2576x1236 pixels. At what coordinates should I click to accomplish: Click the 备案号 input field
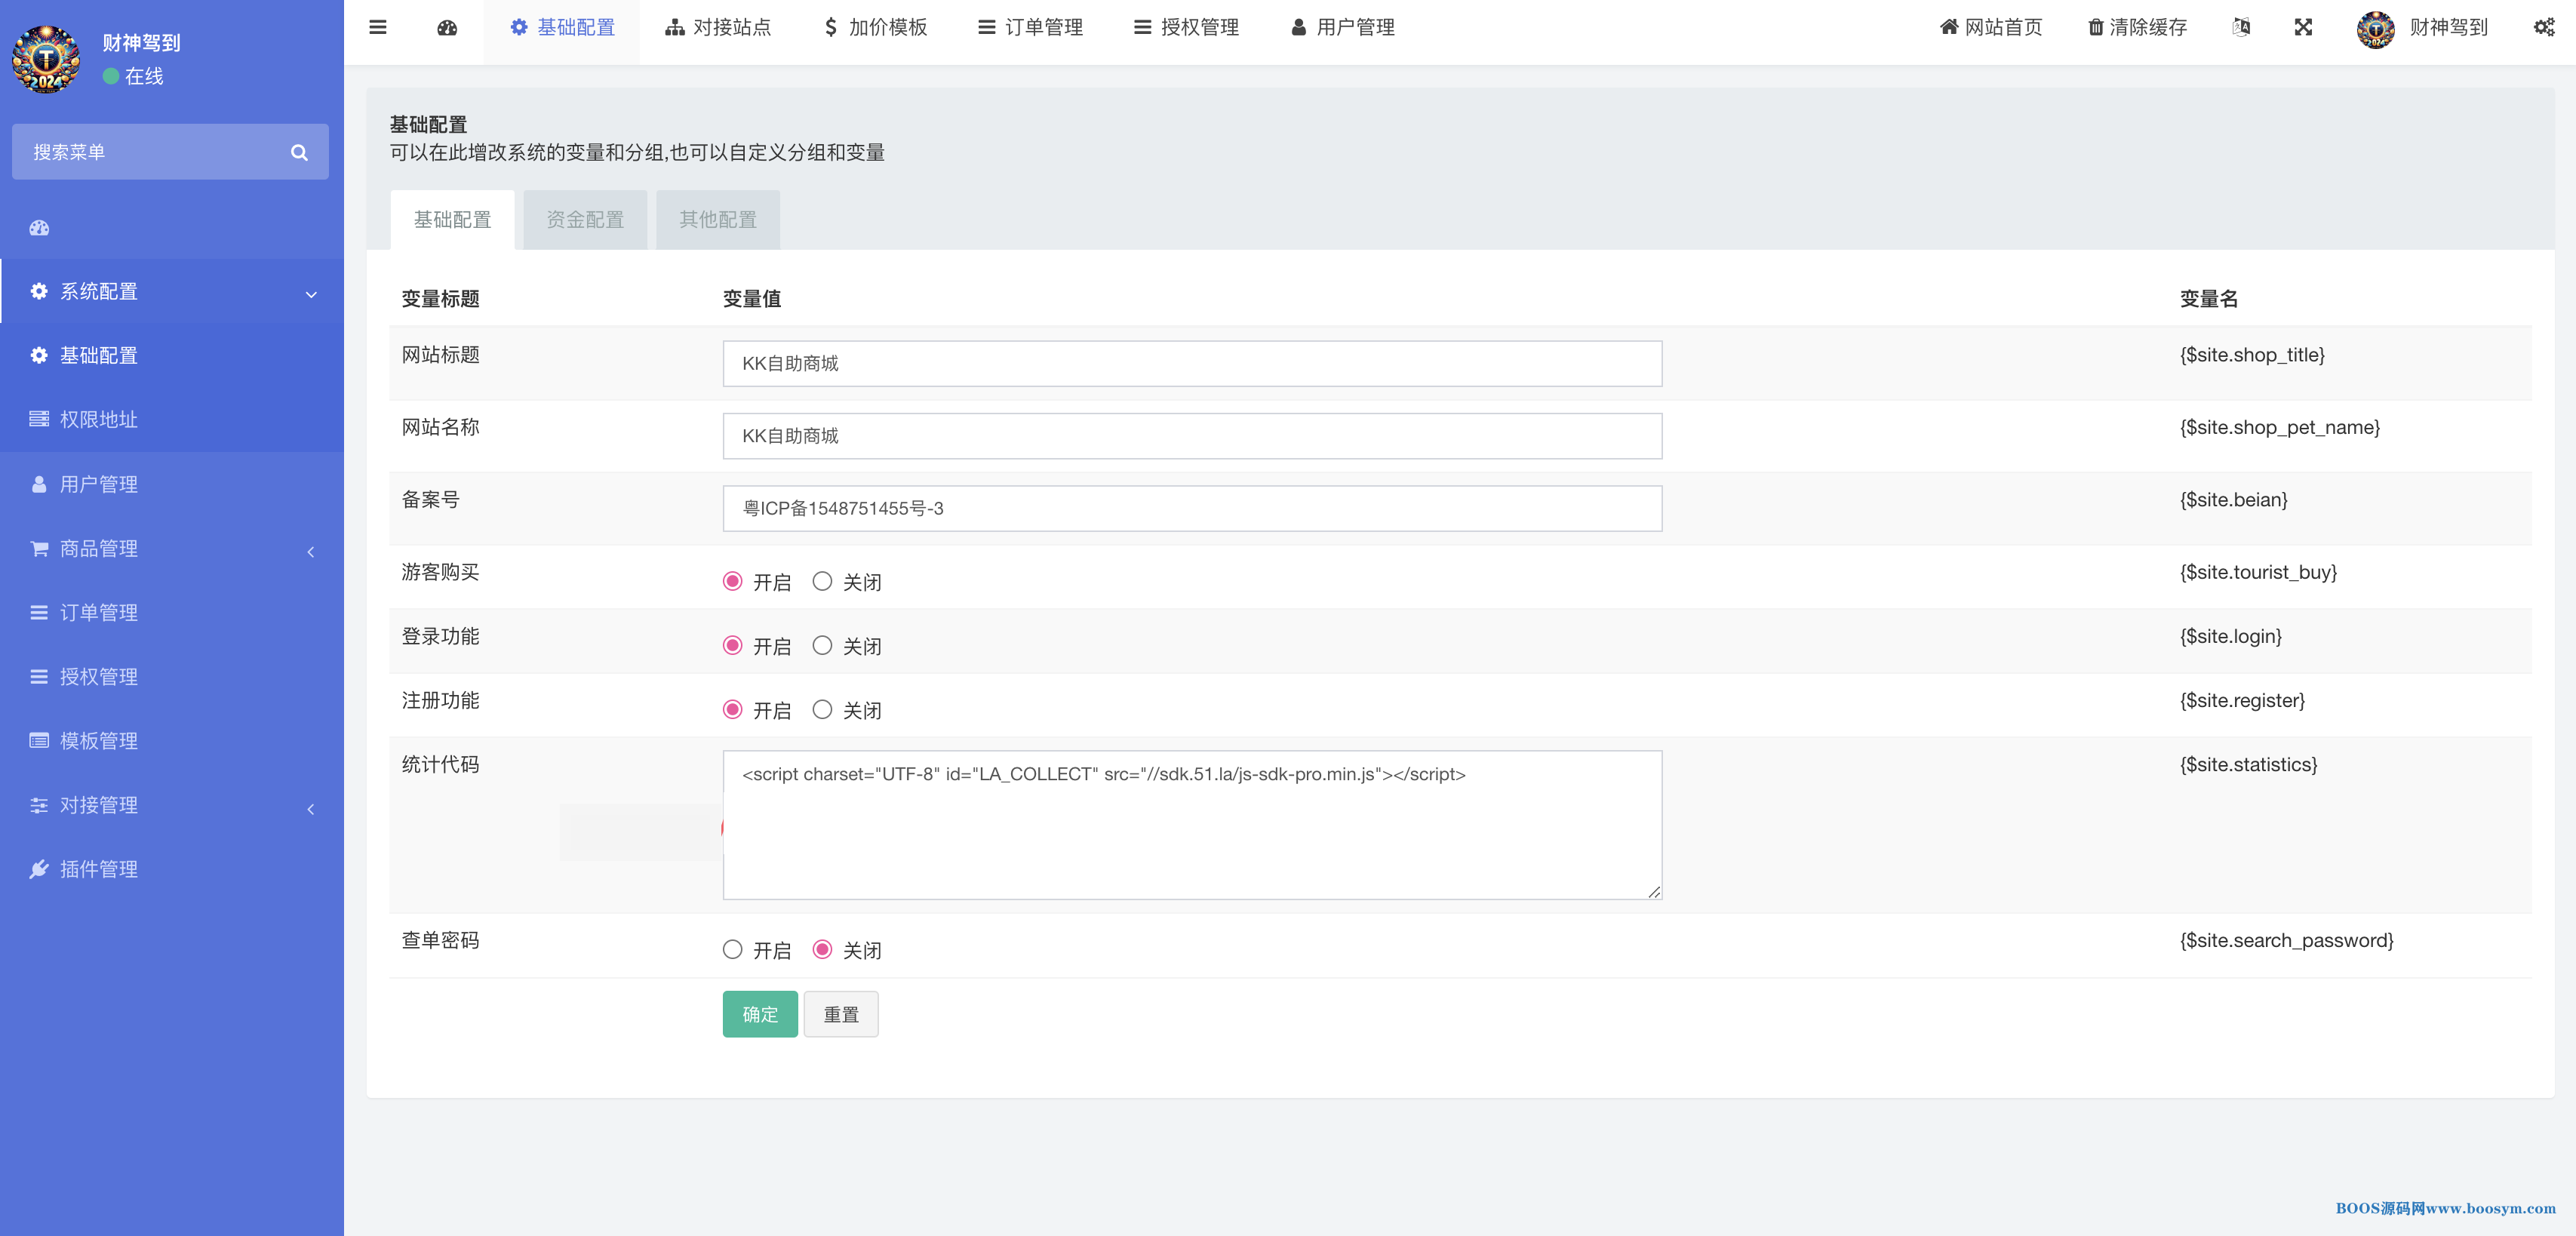coord(1191,508)
